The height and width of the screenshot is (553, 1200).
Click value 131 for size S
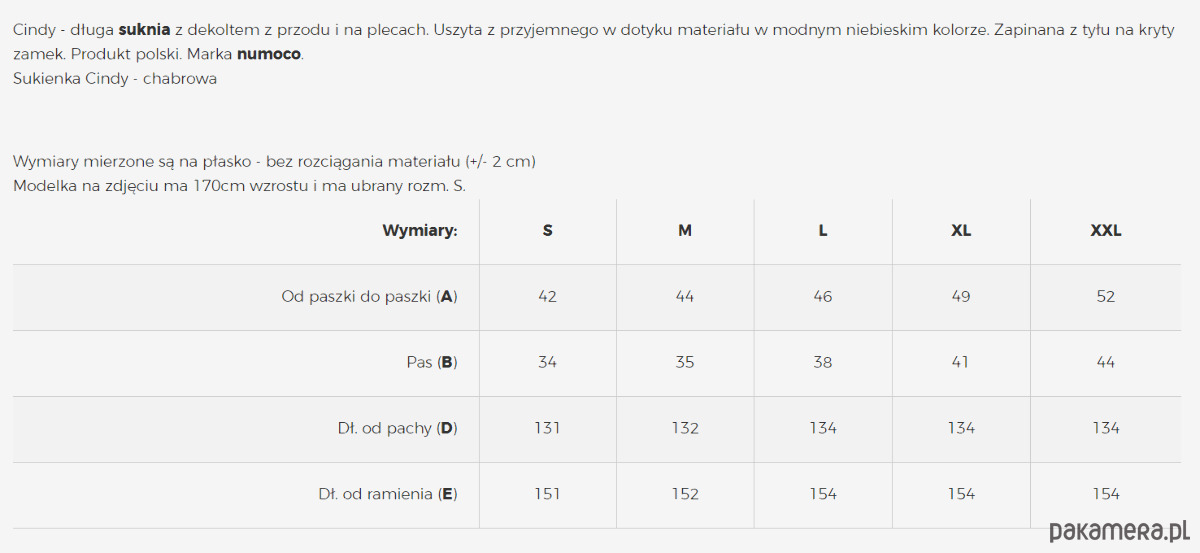pyautogui.click(x=548, y=429)
